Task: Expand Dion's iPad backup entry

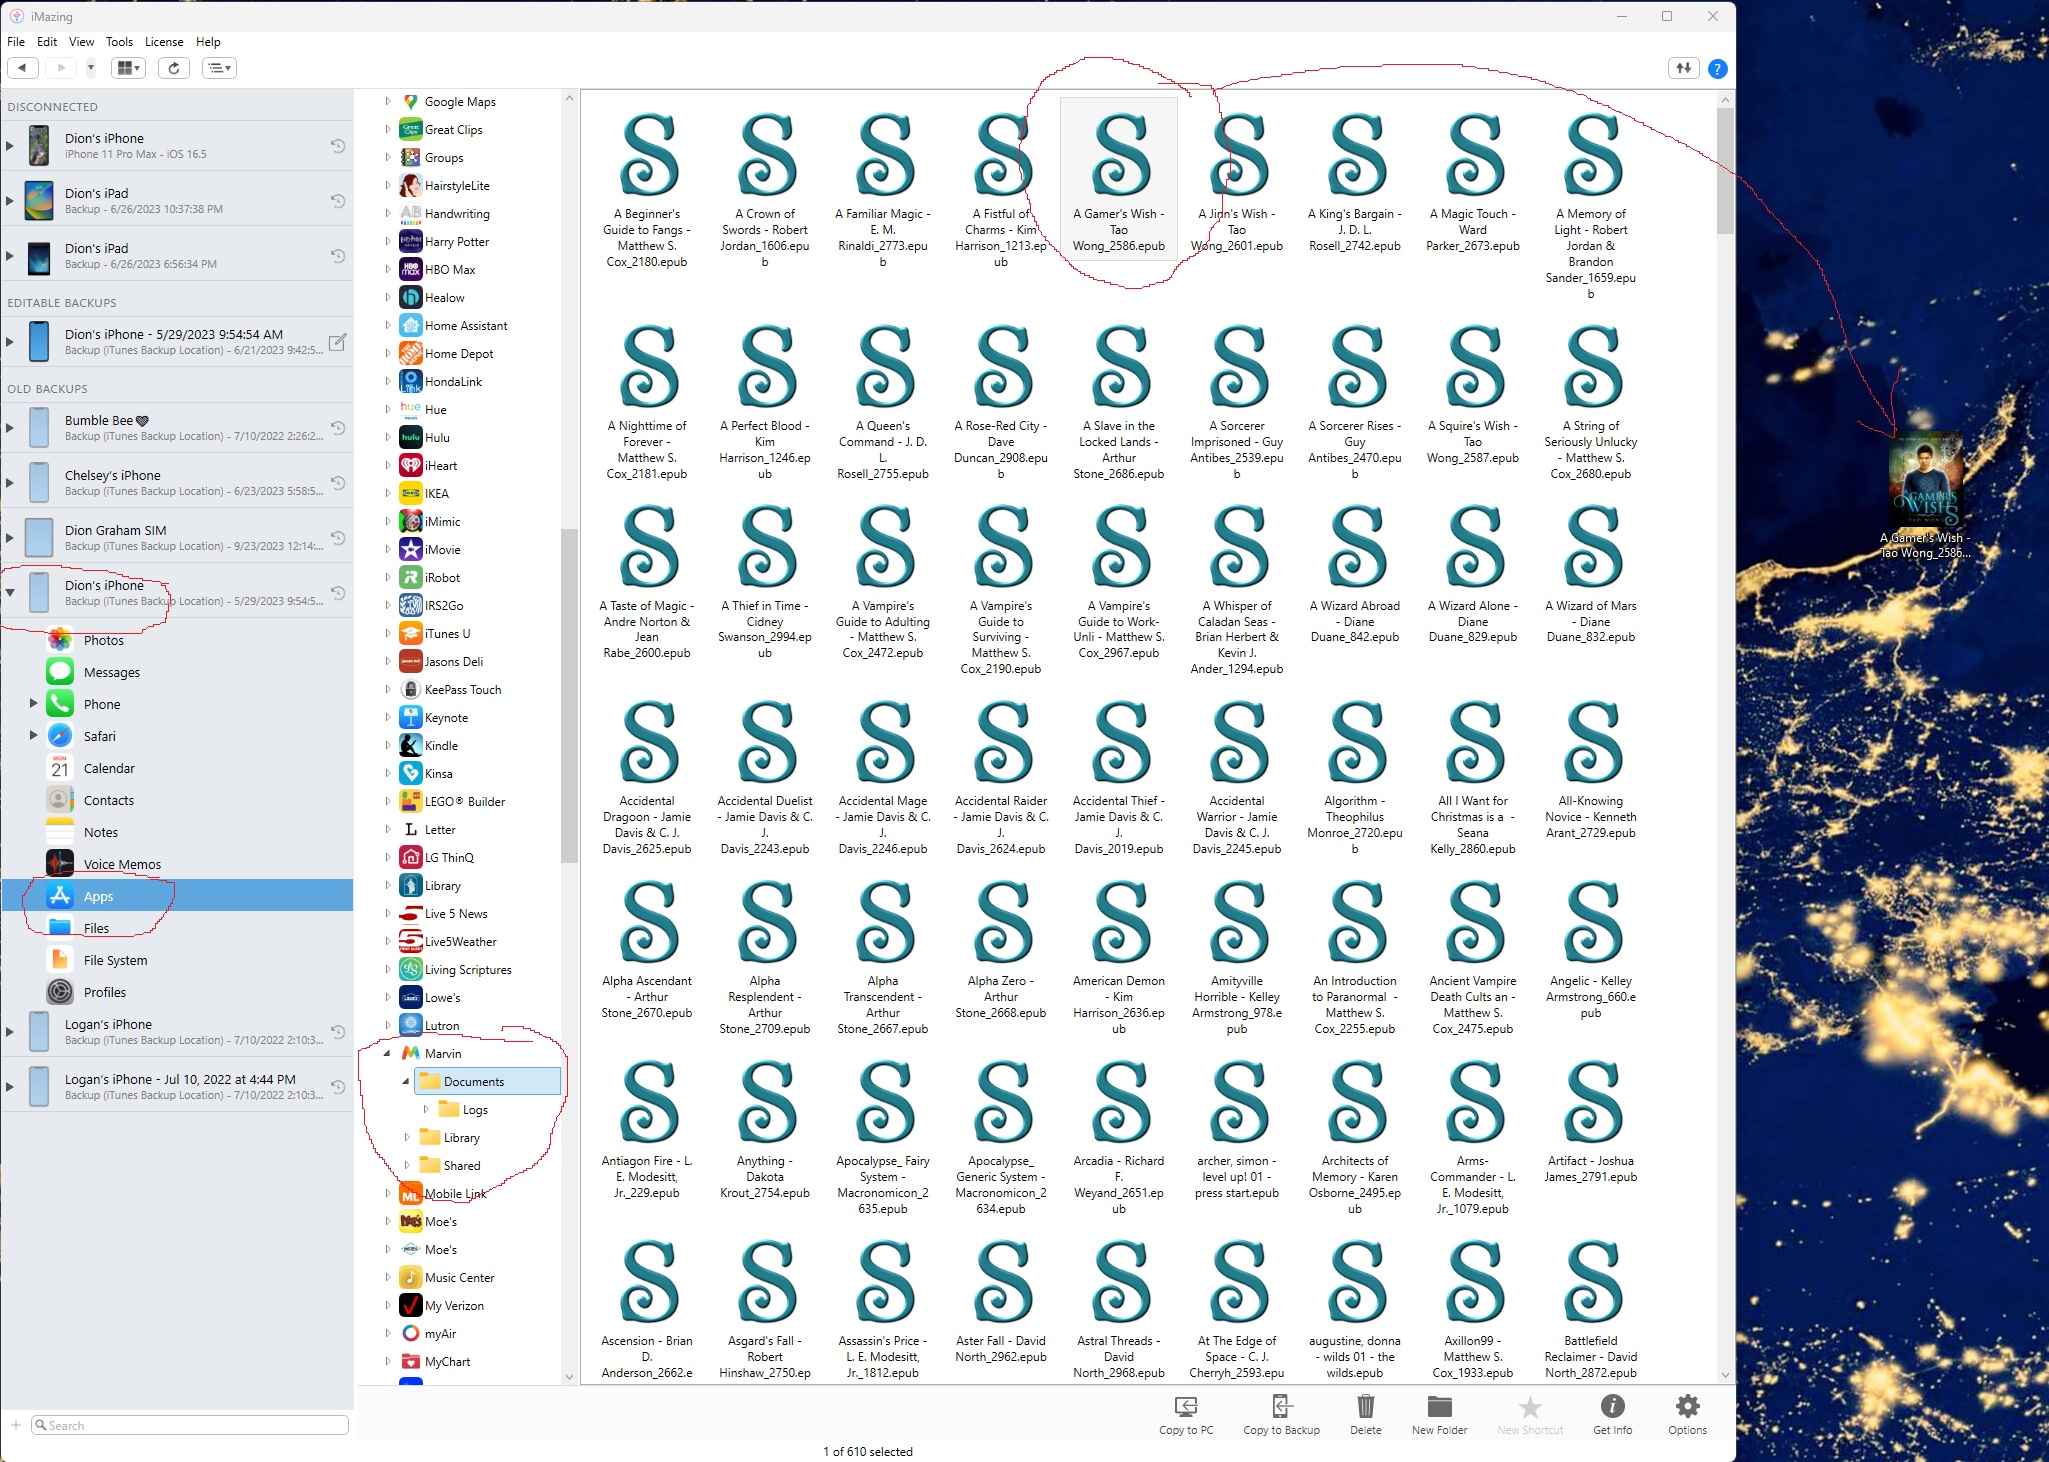Action: (x=10, y=200)
